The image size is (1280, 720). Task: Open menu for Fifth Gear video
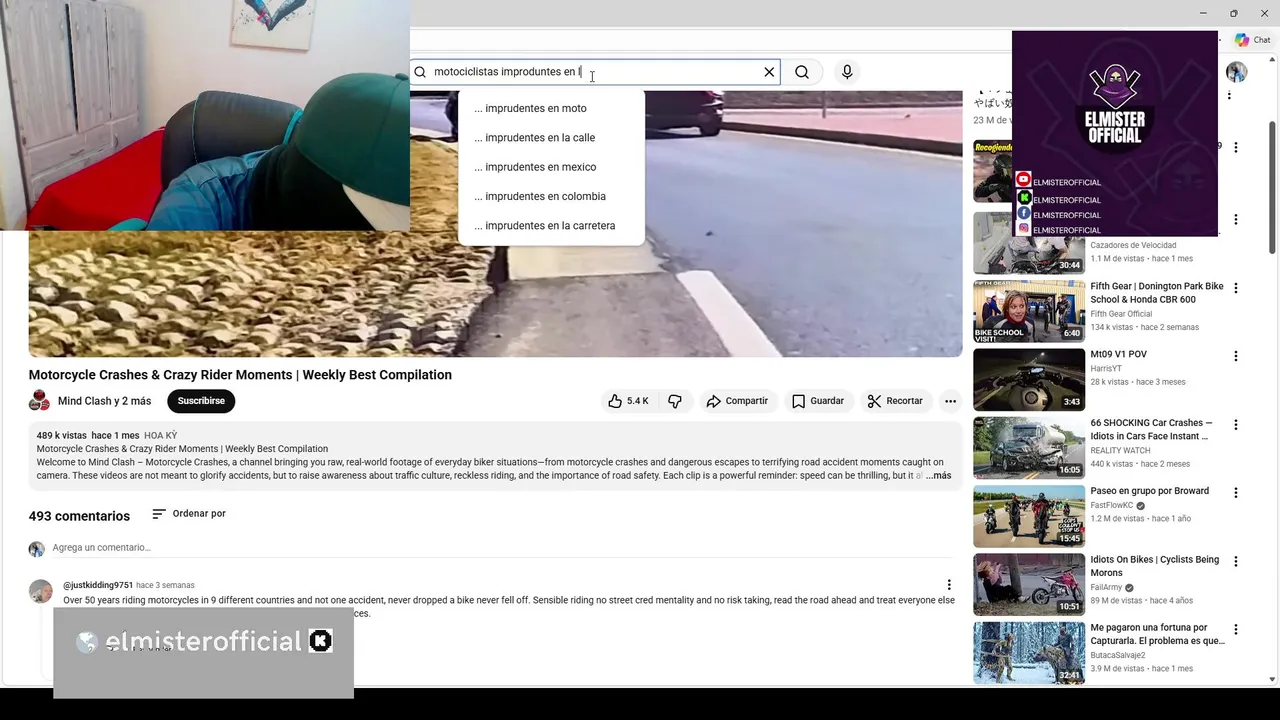coord(1236,288)
